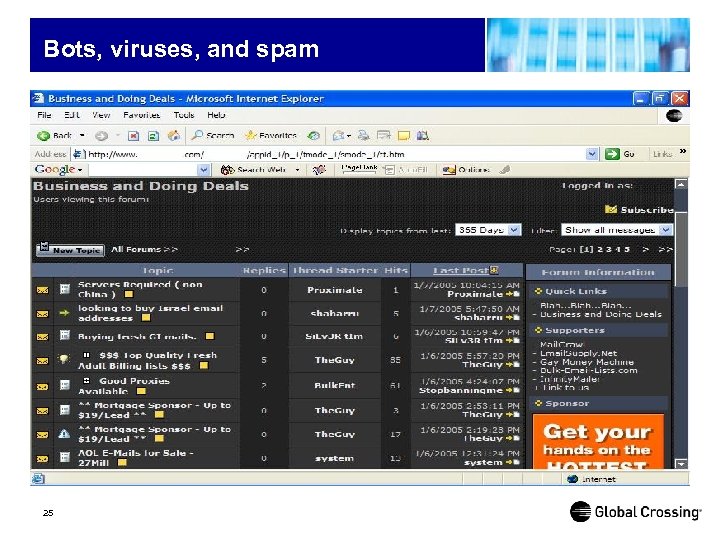The height and width of the screenshot is (540, 720).
Task: Click the Research book toolbar icon
Action: click(x=422, y=135)
